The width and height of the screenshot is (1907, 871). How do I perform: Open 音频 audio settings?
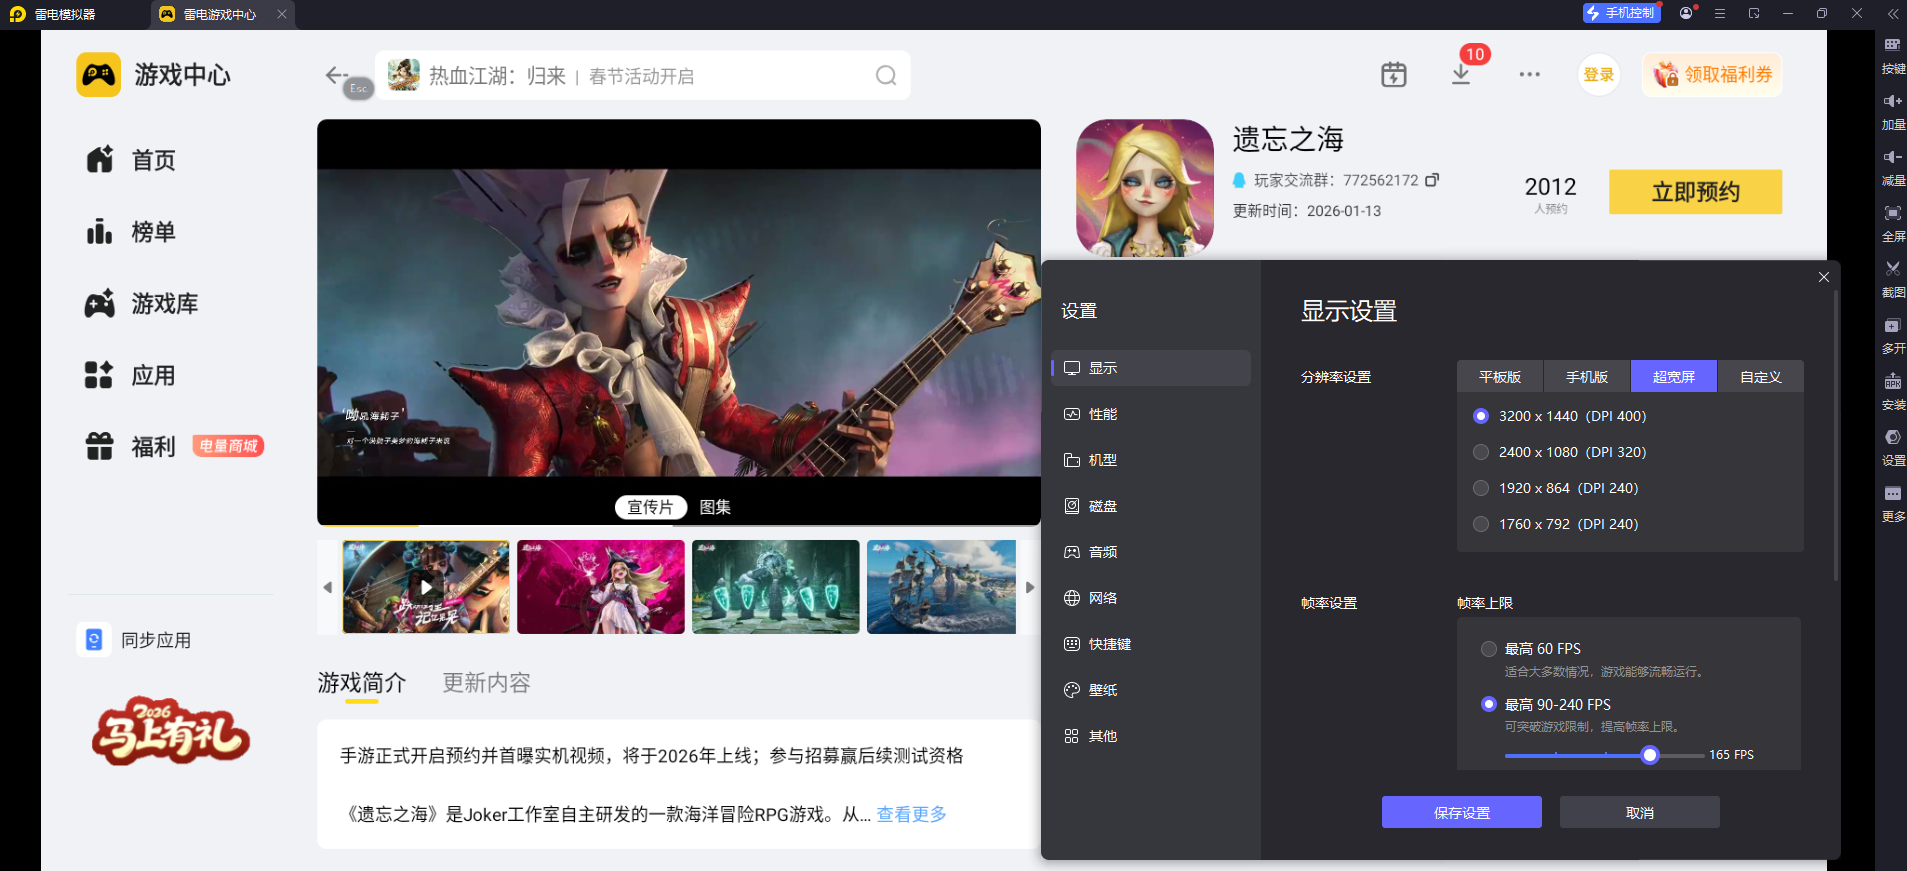1151,552
